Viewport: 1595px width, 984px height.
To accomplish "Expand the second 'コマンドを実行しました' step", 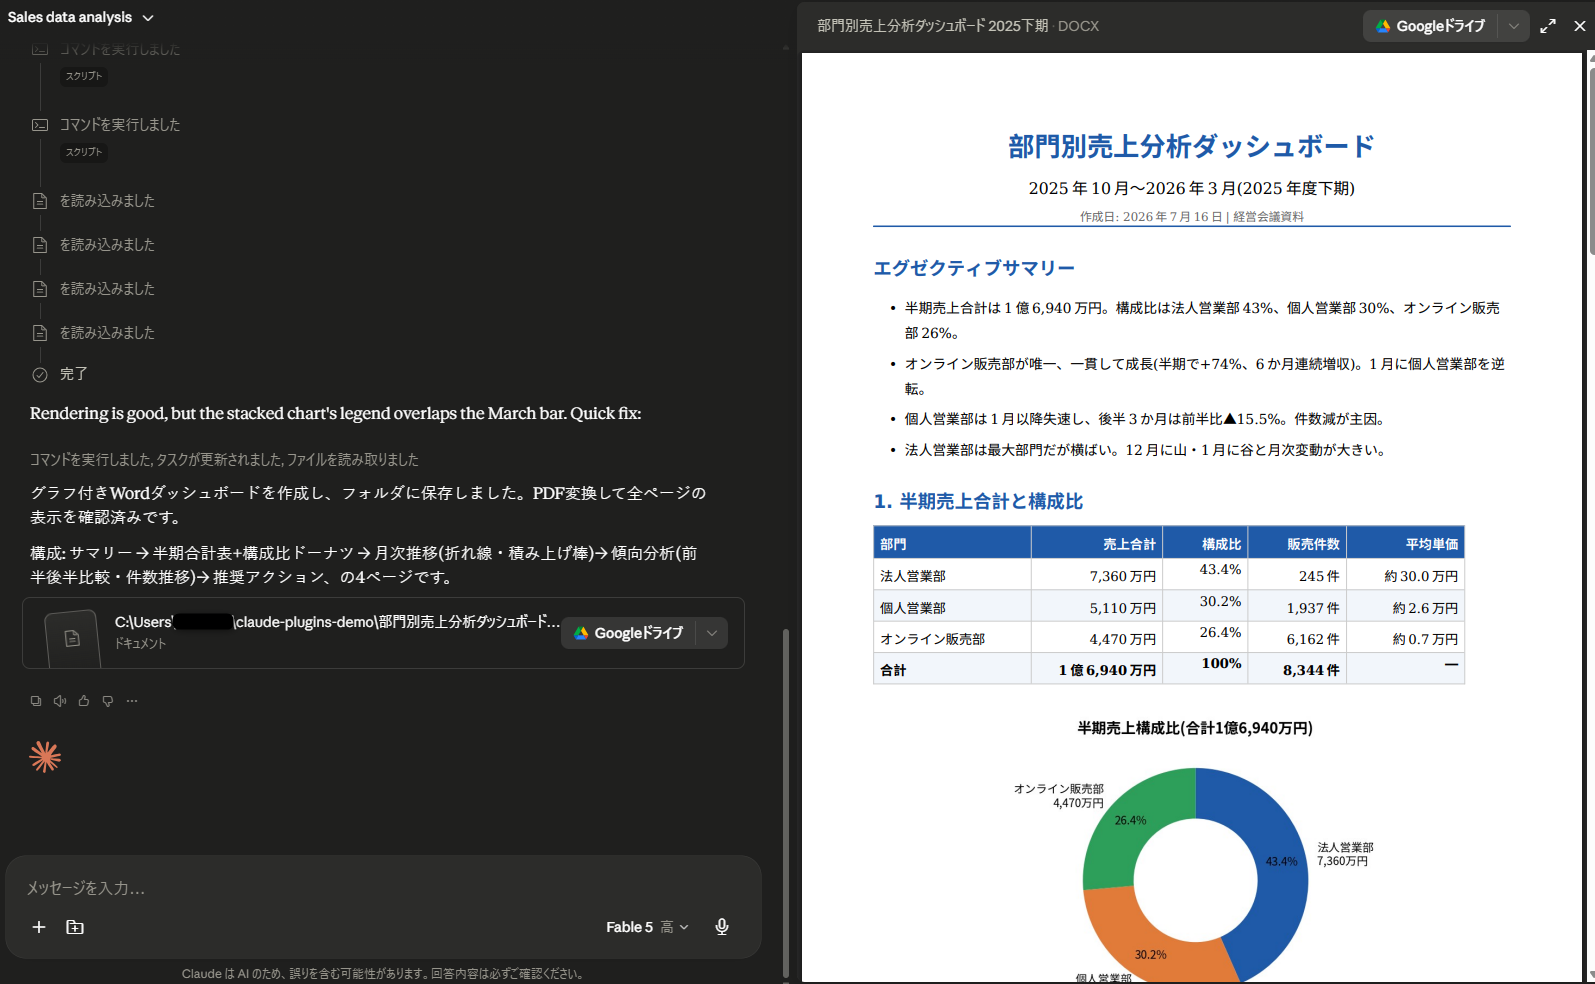I will pos(120,125).
